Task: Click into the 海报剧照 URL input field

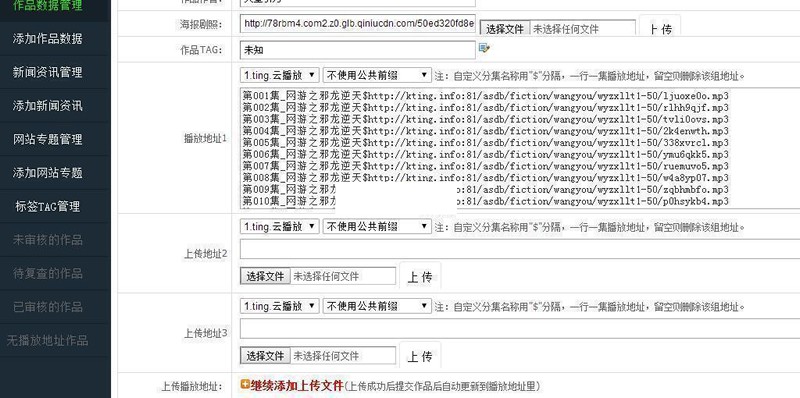Action: (358, 23)
